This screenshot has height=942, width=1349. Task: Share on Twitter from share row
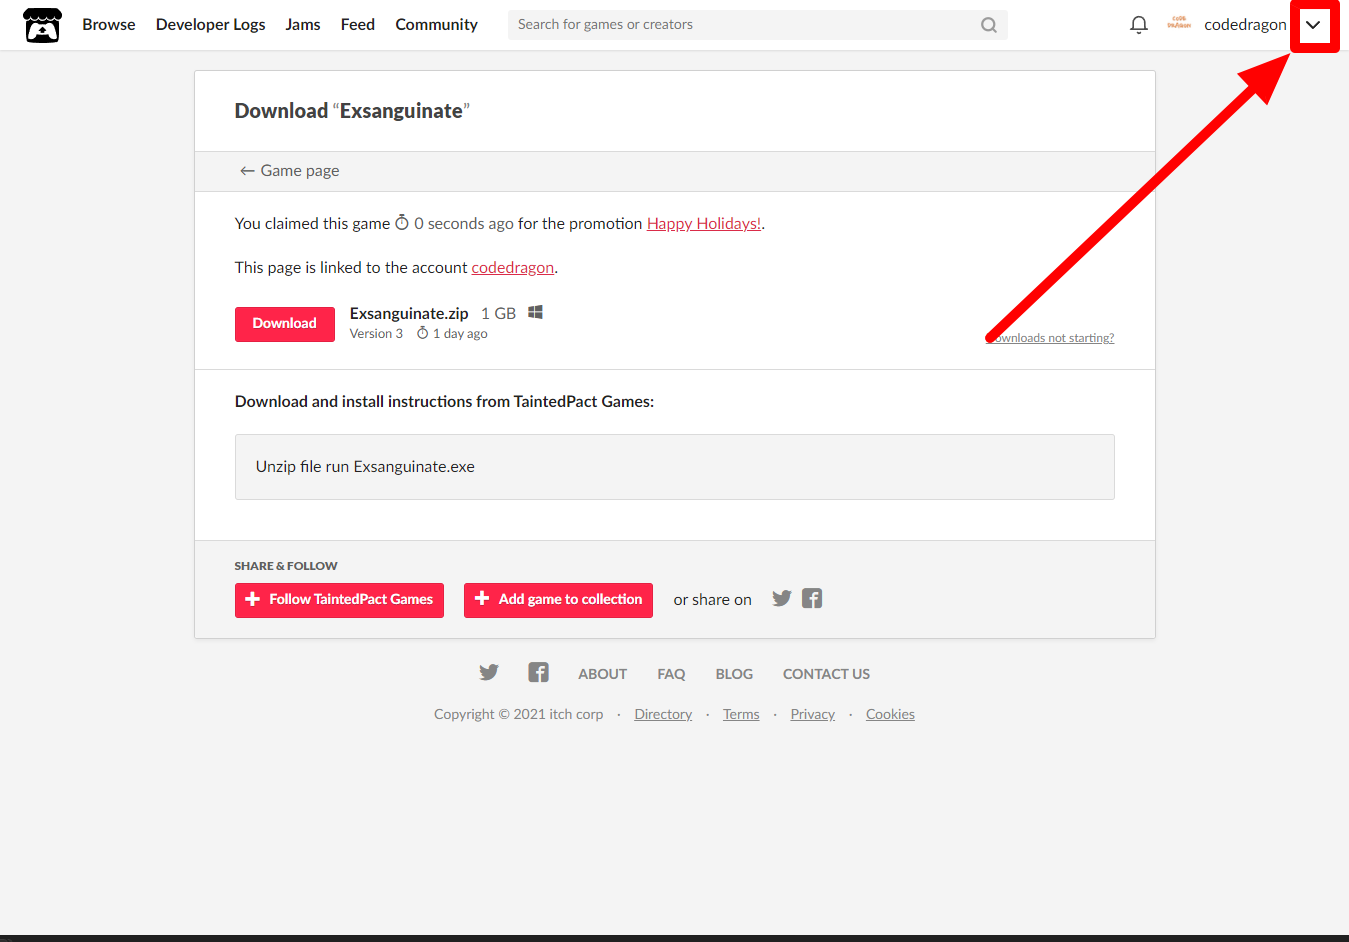[782, 599]
